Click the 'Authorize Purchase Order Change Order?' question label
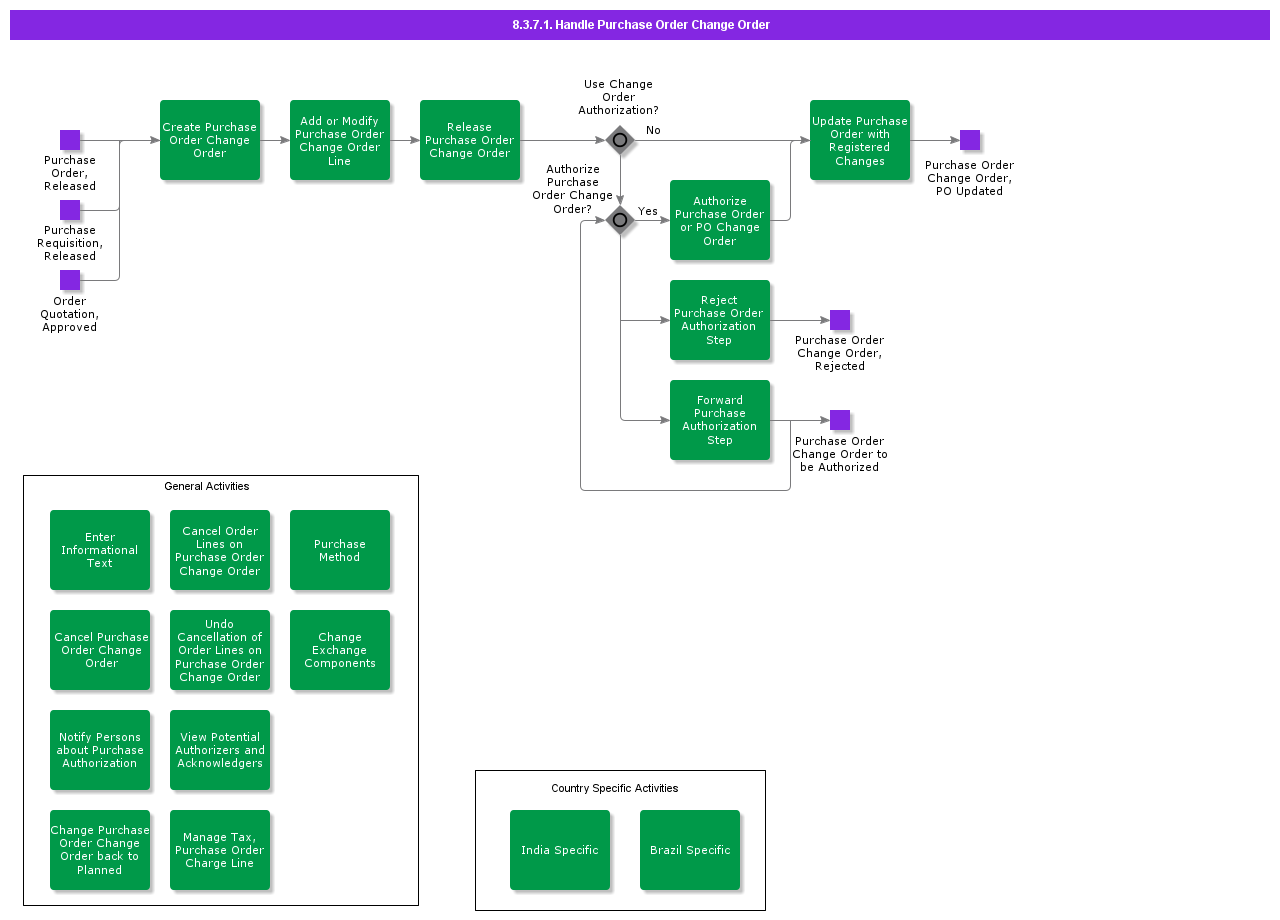Image resolution: width=1280 pixels, height=920 pixels. coord(573,189)
